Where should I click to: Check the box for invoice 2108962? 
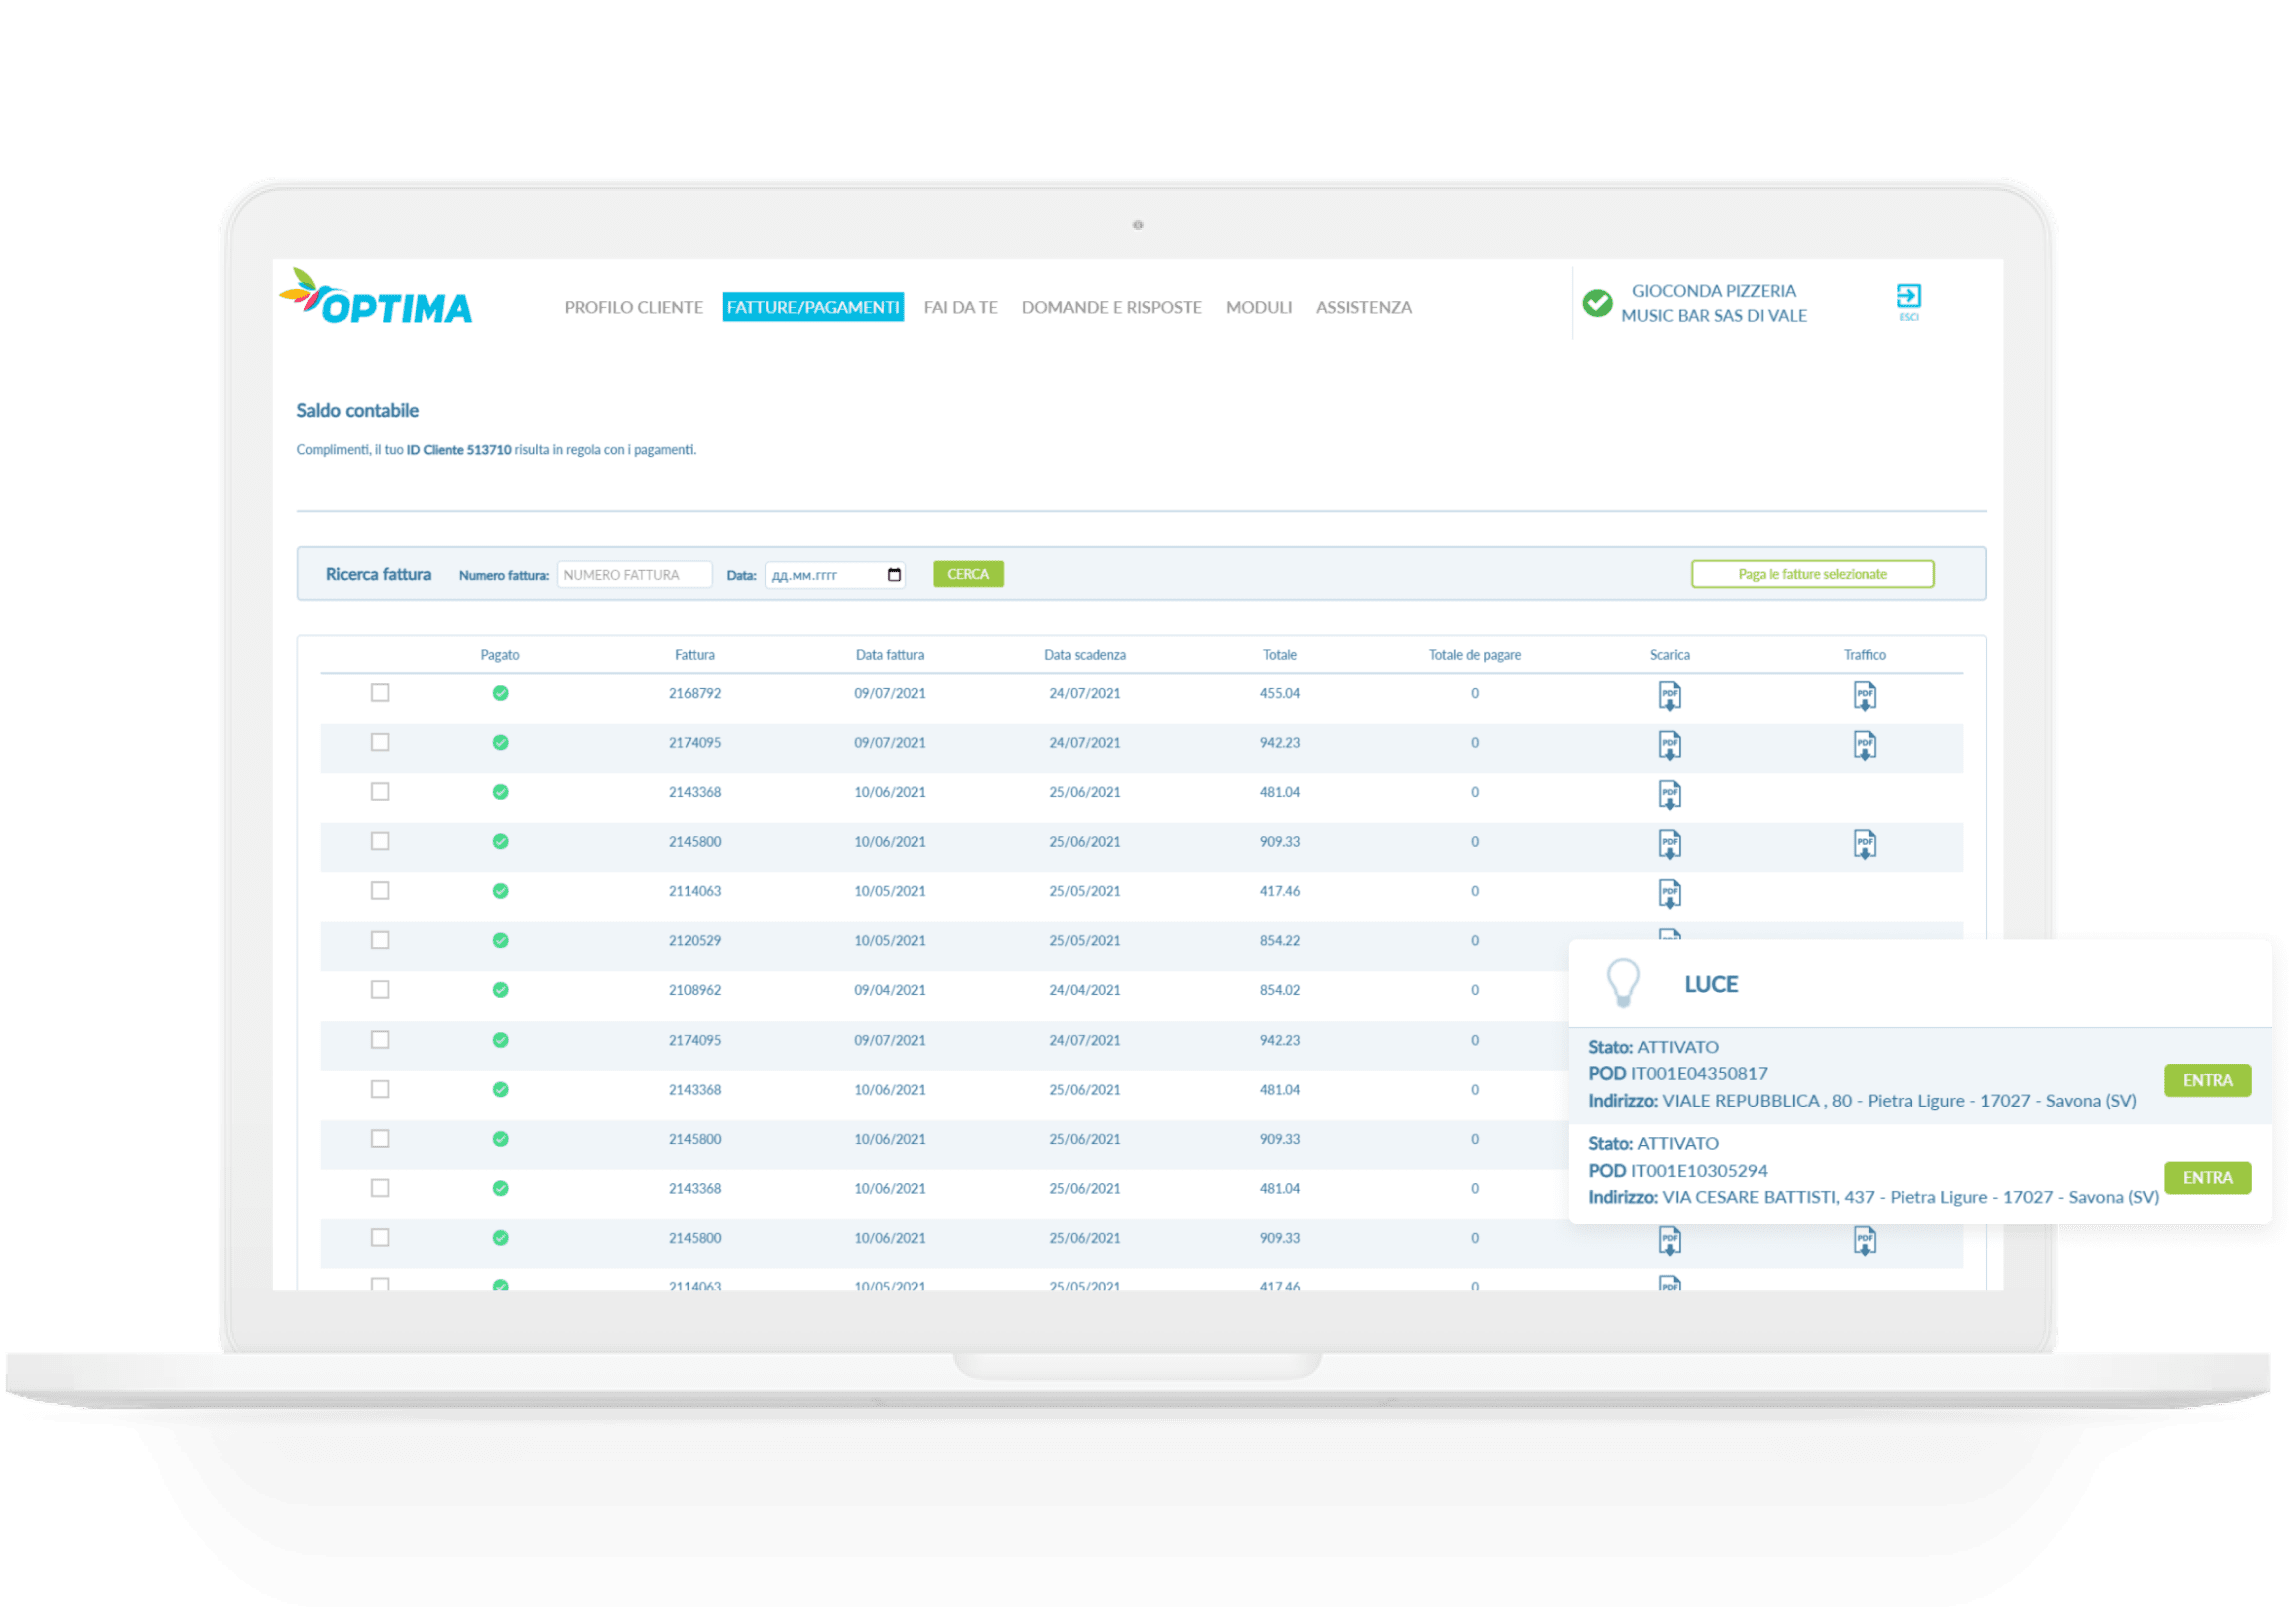(380, 990)
